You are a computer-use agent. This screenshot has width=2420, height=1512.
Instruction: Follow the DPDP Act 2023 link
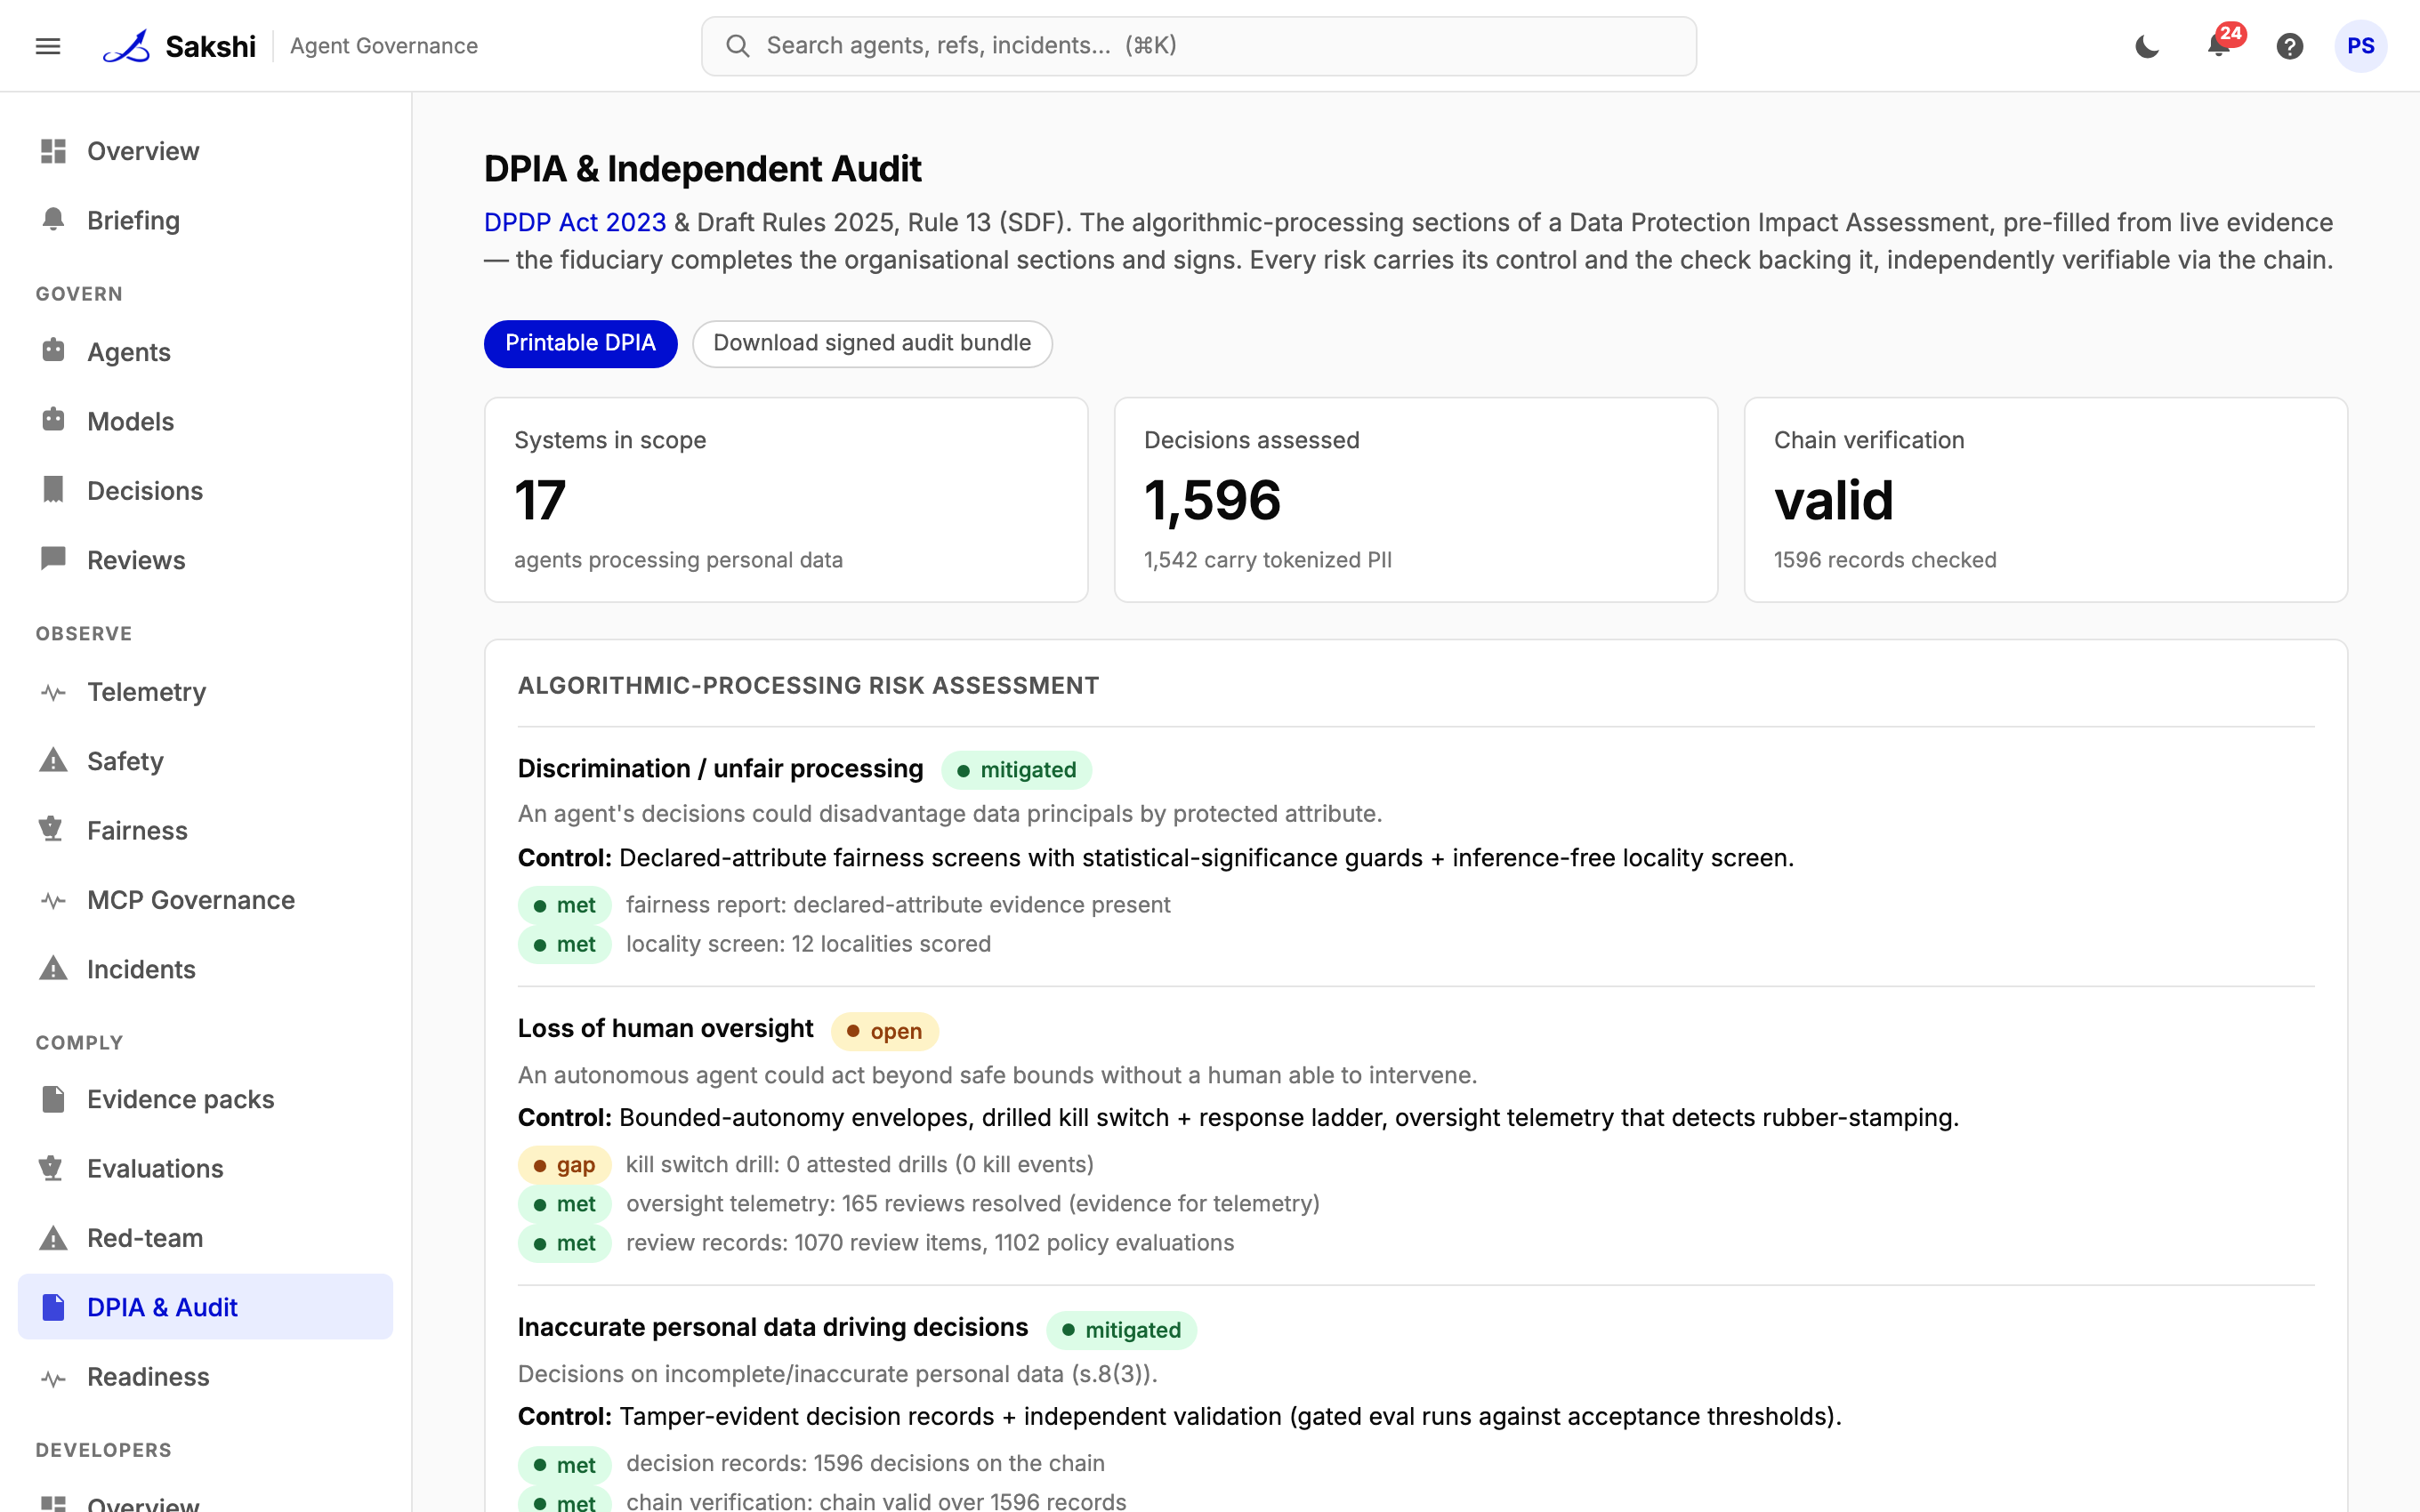(575, 222)
